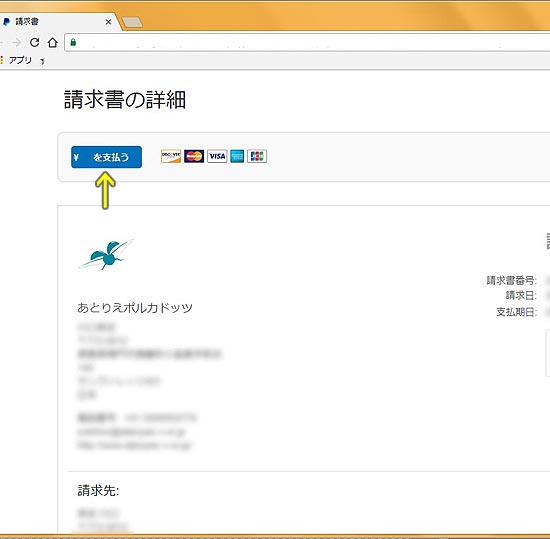Image resolution: width=550 pixels, height=539 pixels.
Task: Close the 請求書 browser tab
Action: click(108, 22)
